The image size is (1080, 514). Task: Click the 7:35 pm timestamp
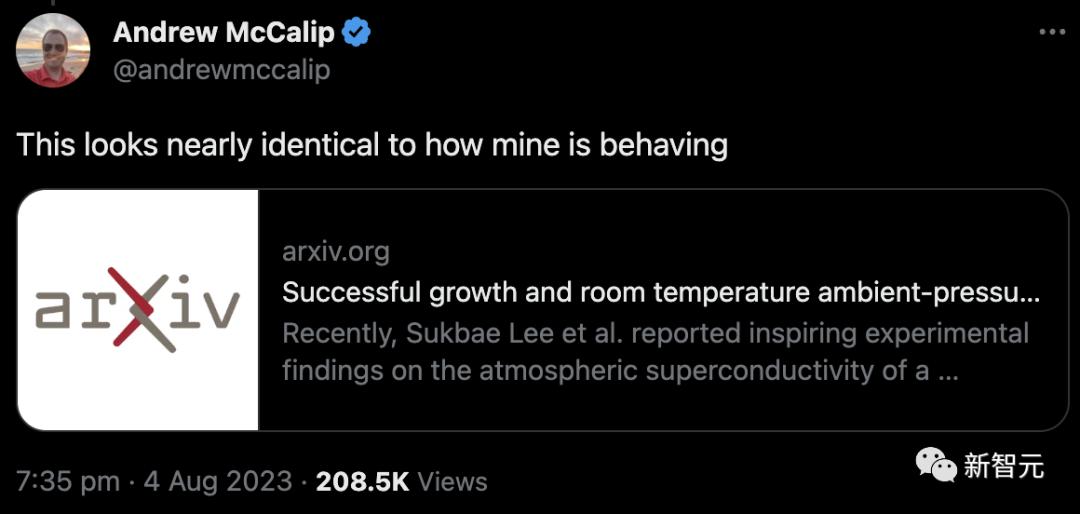coord(68,481)
